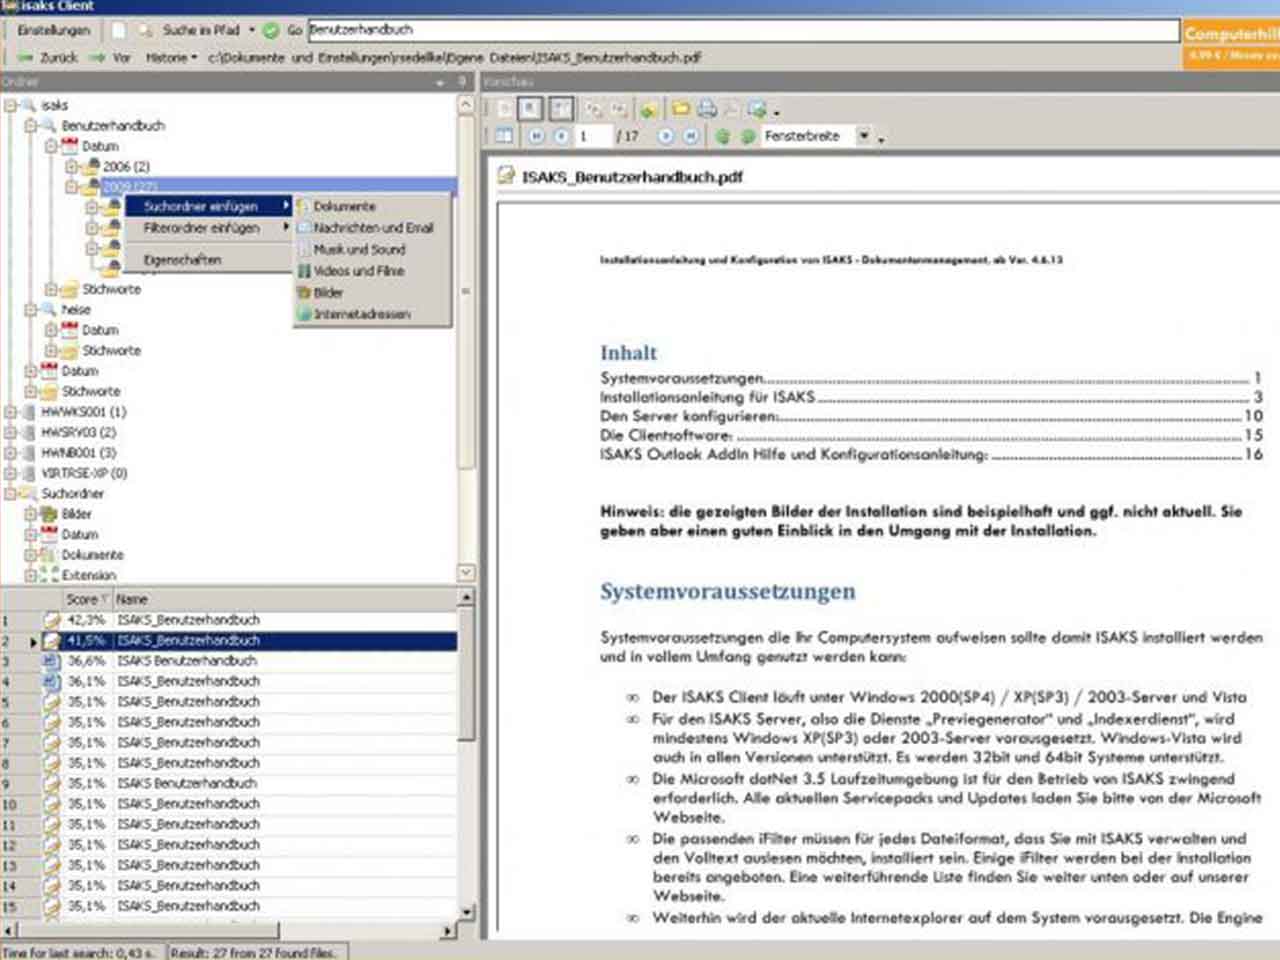Image resolution: width=1280 pixels, height=960 pixels.
Task: Select Suchordner einfügen in context menu
Action: (x=208, y=206)
